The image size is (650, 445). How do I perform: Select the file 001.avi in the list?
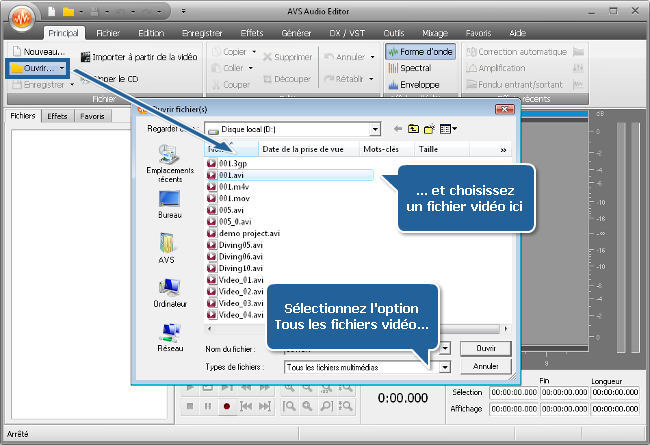pyautogui.click(x=232, y=173)
